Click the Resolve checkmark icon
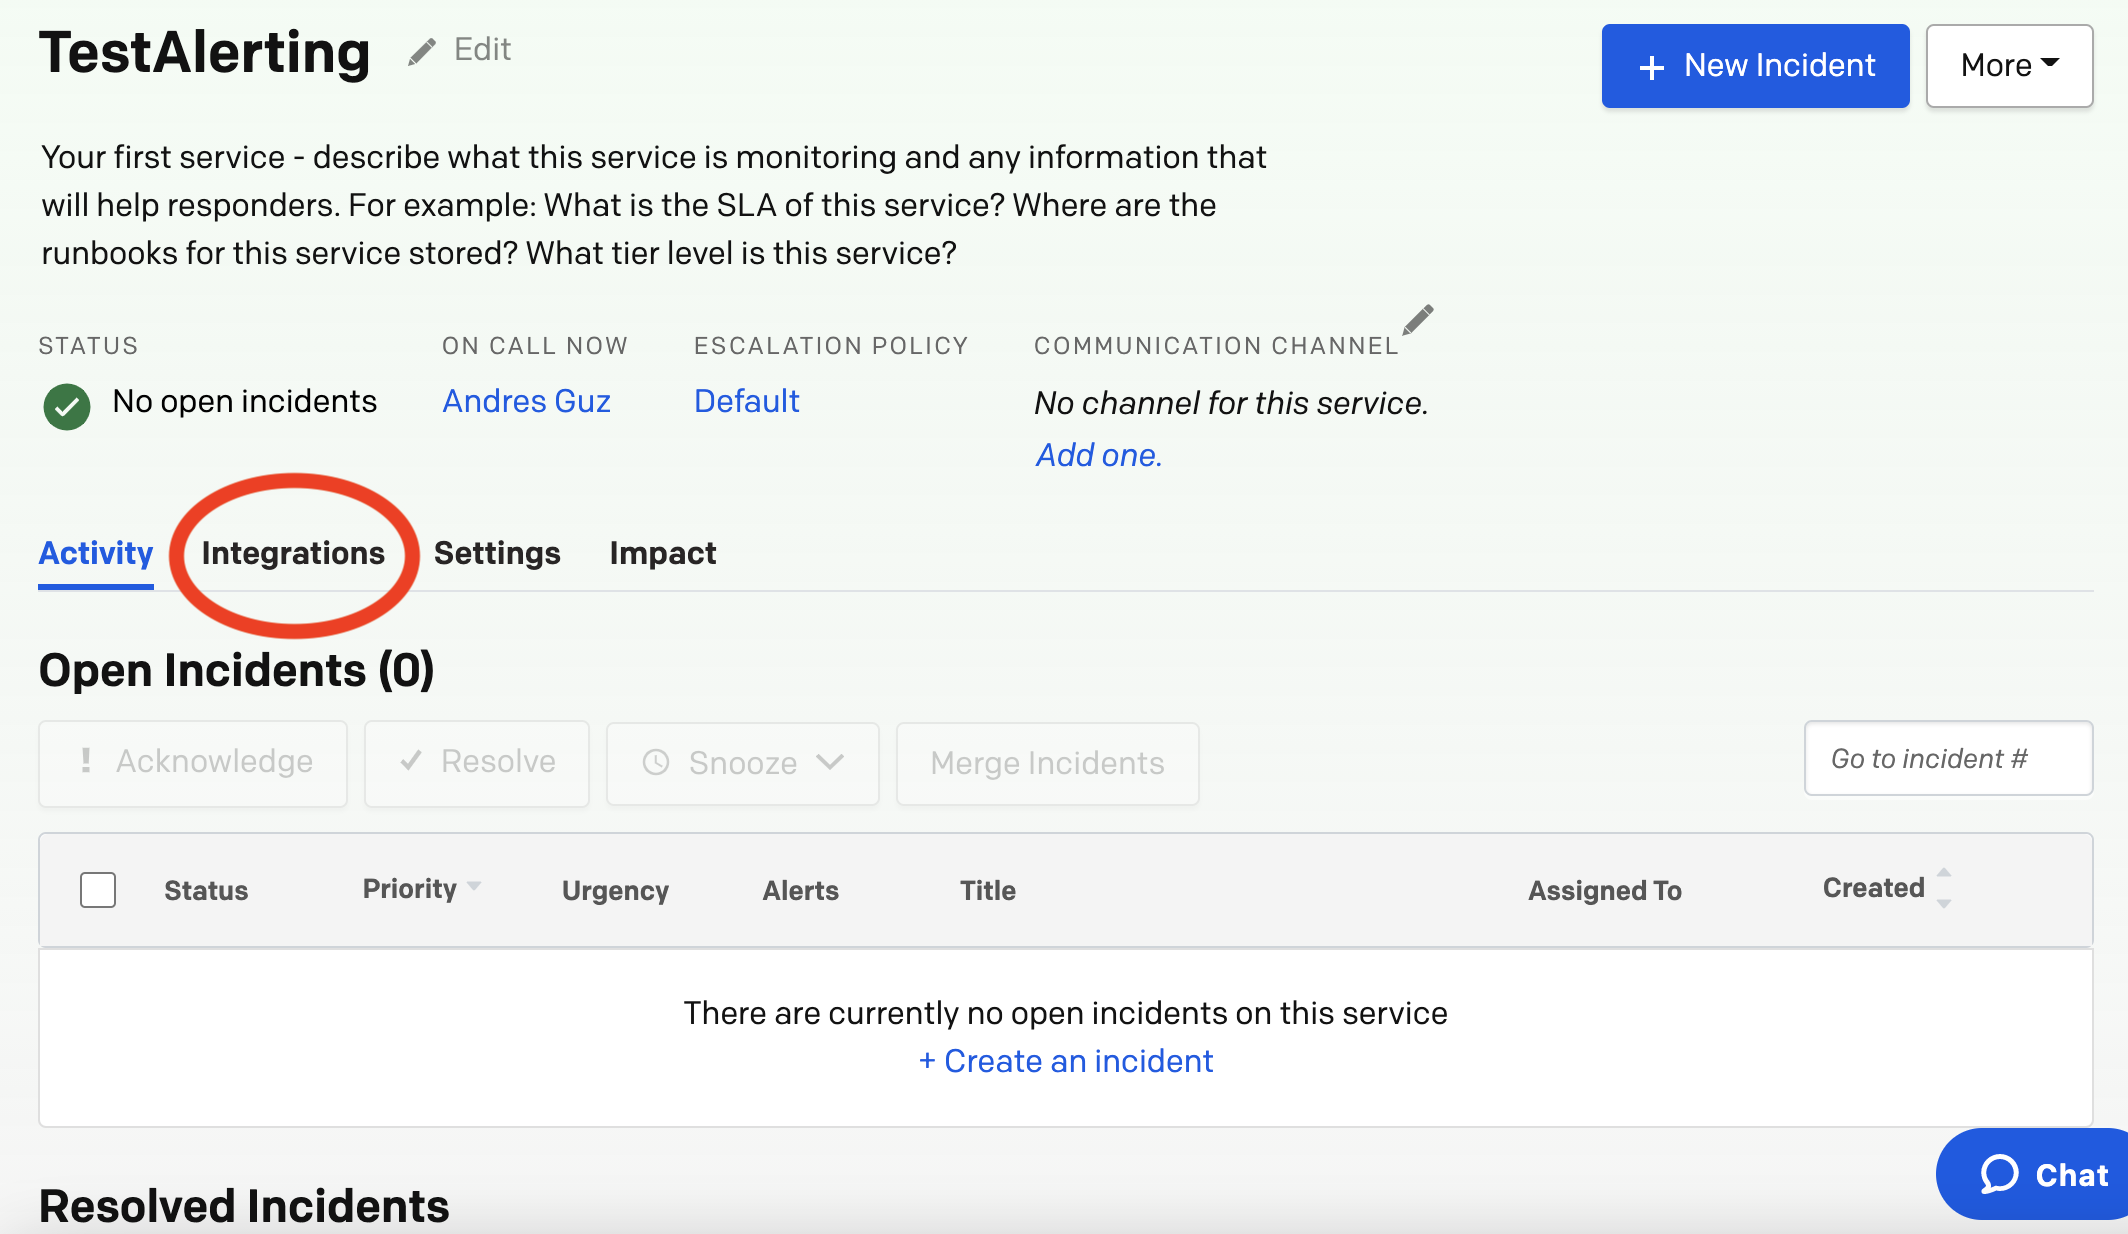The width and height of the screenshot is (2128, 1234). 410,761
